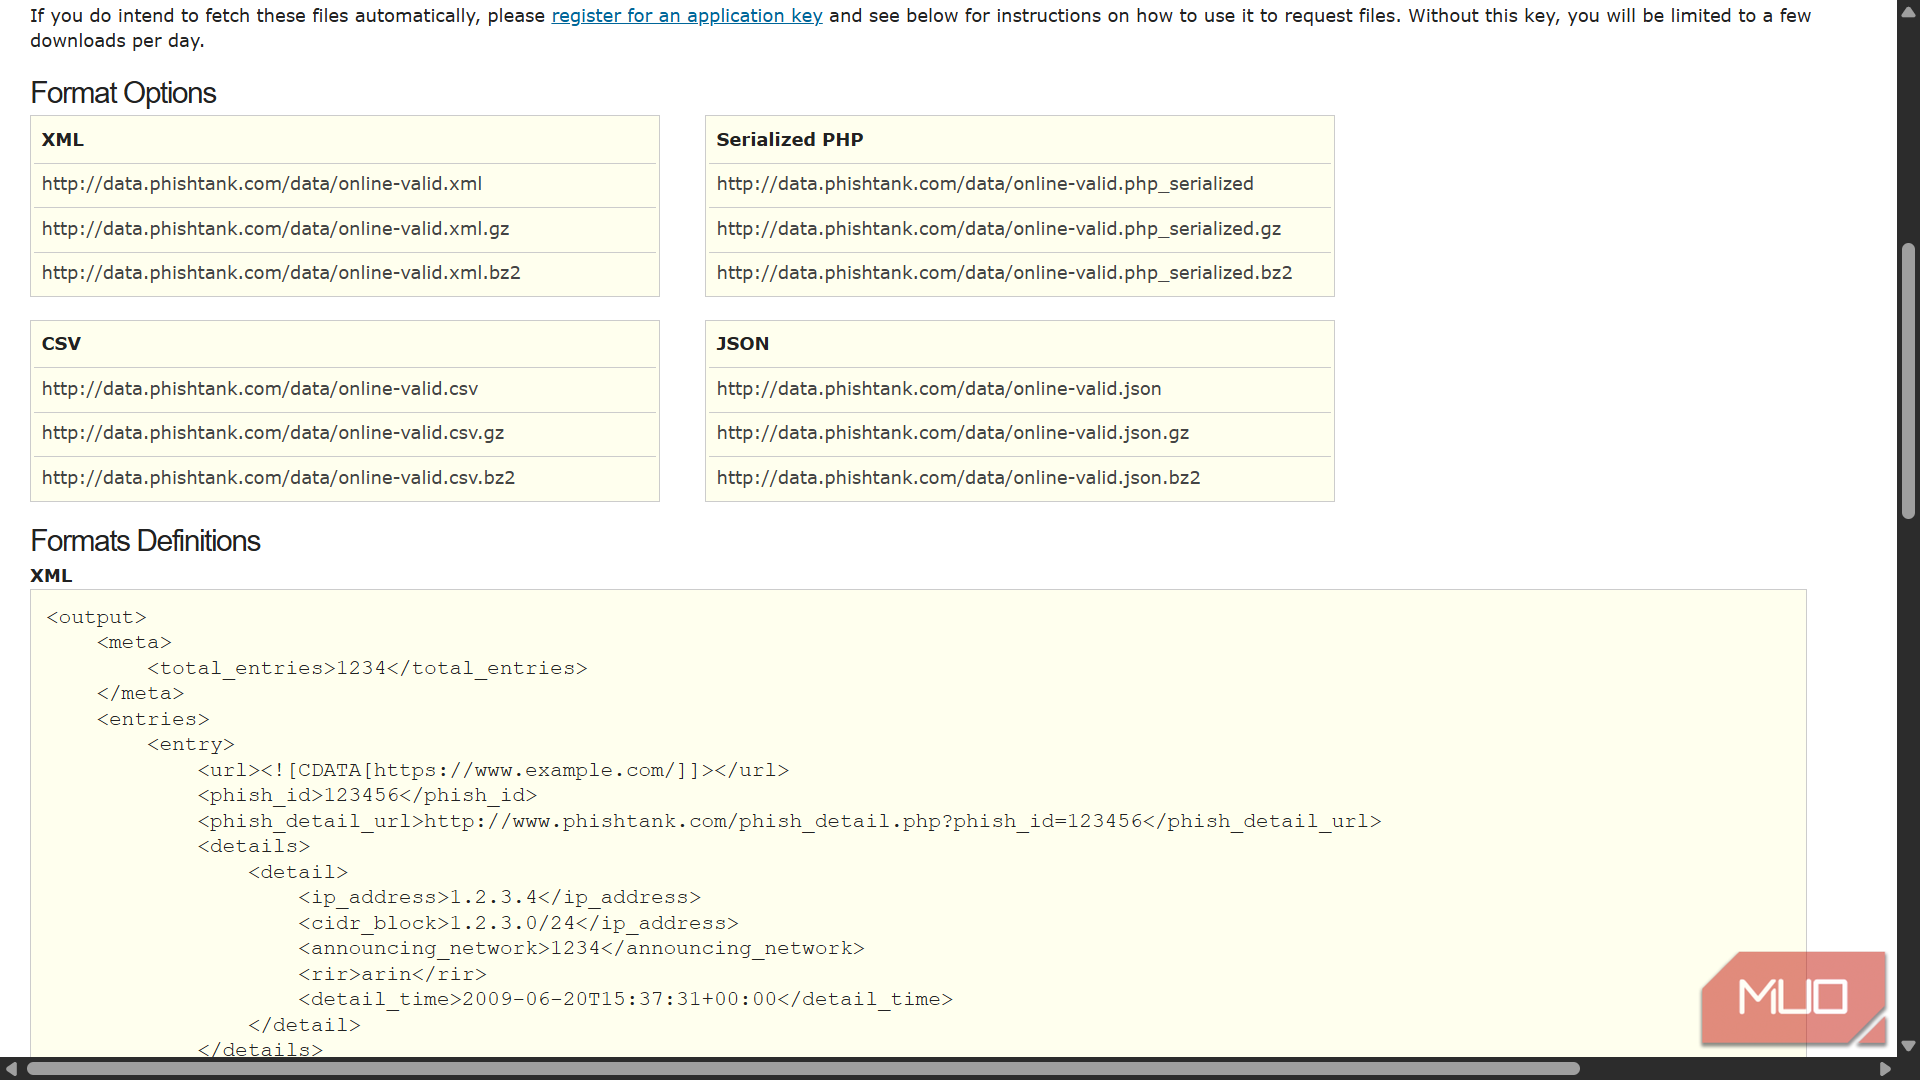Click the online-valid.csv.bz2 URL
1920x1080 pixels.
(x=279, y=478)
